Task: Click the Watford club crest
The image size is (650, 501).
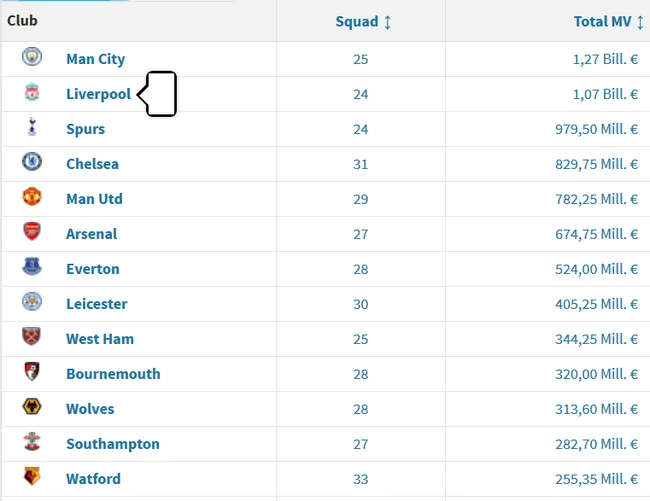Action: point(32,476)
